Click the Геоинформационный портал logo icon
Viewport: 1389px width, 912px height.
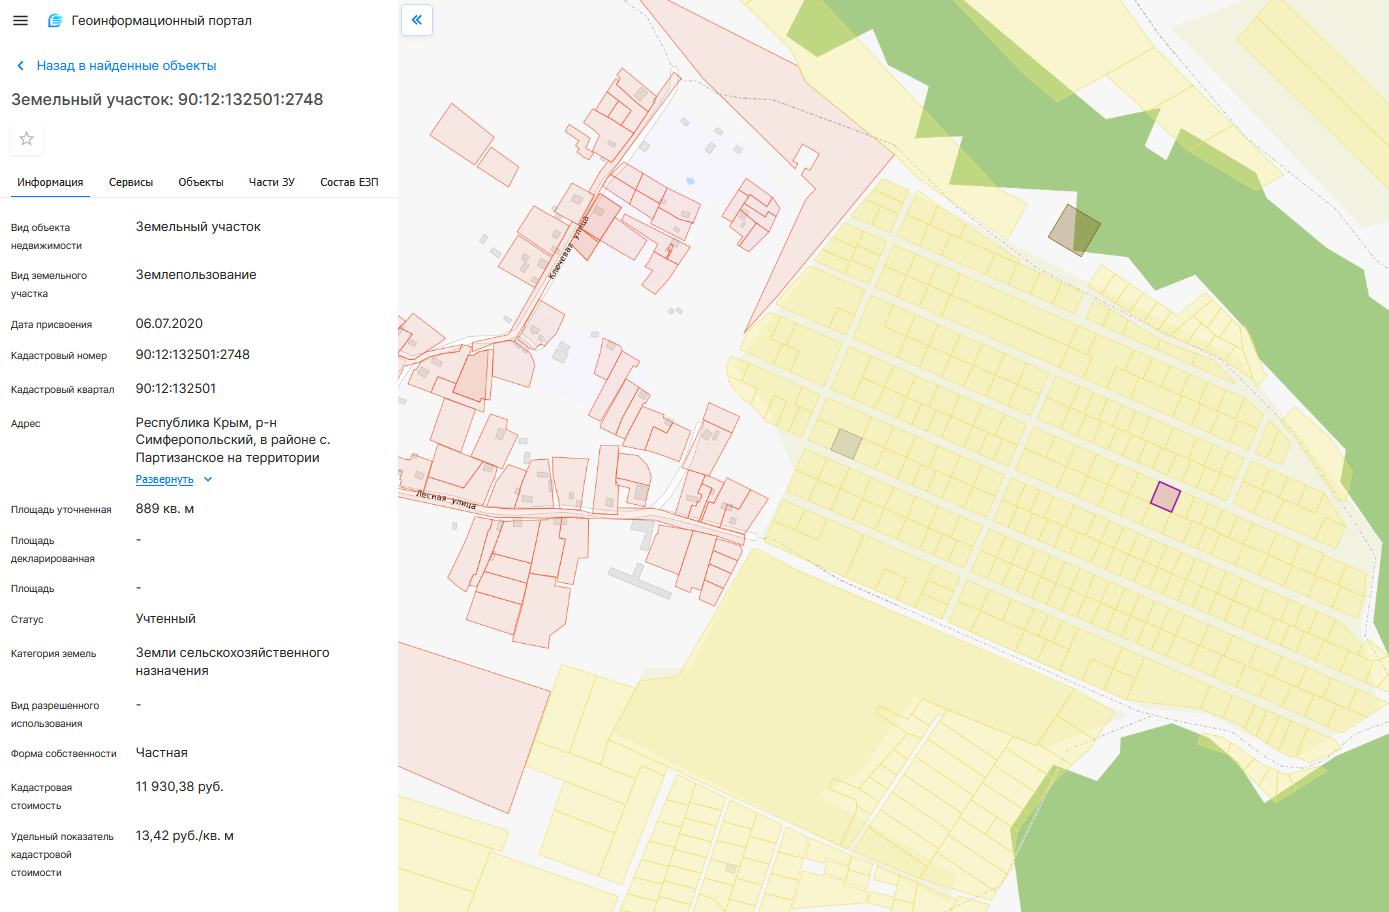pyautogui.click(x=55, y=21)
